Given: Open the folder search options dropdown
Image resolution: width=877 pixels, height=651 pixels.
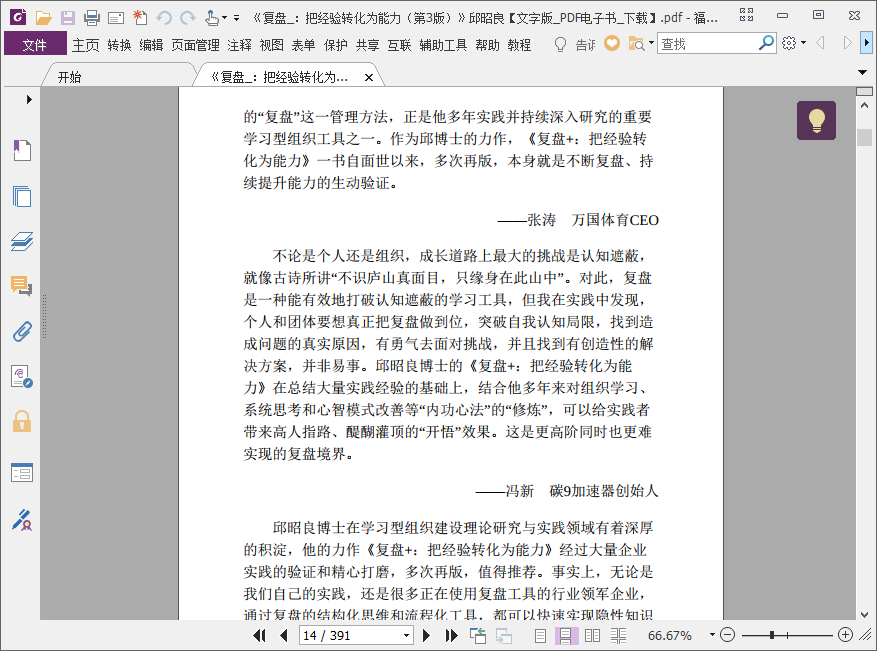Looking at the screenshot, I should click(651, 43).
